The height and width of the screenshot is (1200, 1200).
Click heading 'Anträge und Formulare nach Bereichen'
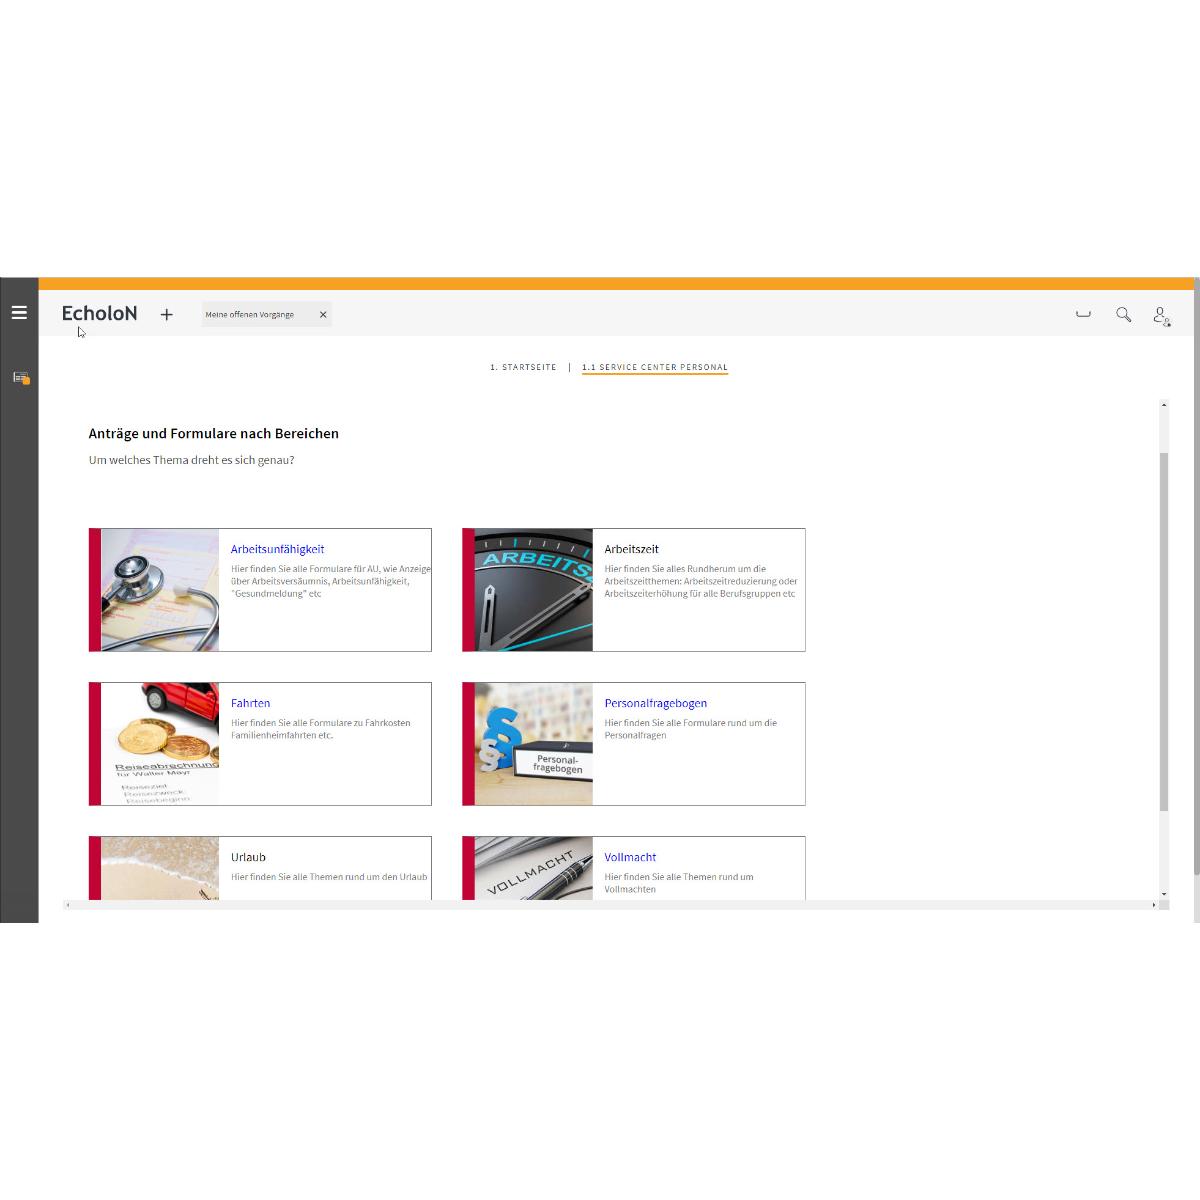(x=214, y=433)
